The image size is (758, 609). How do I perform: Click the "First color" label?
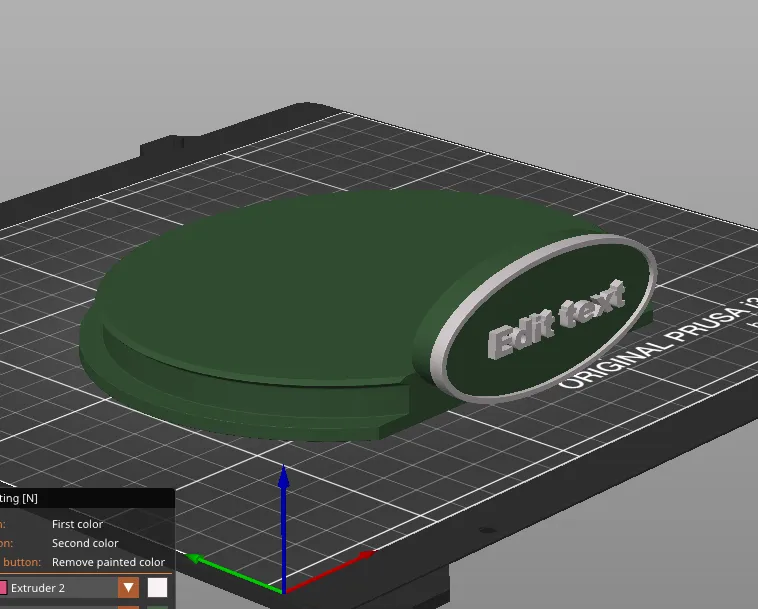[77, 524]
